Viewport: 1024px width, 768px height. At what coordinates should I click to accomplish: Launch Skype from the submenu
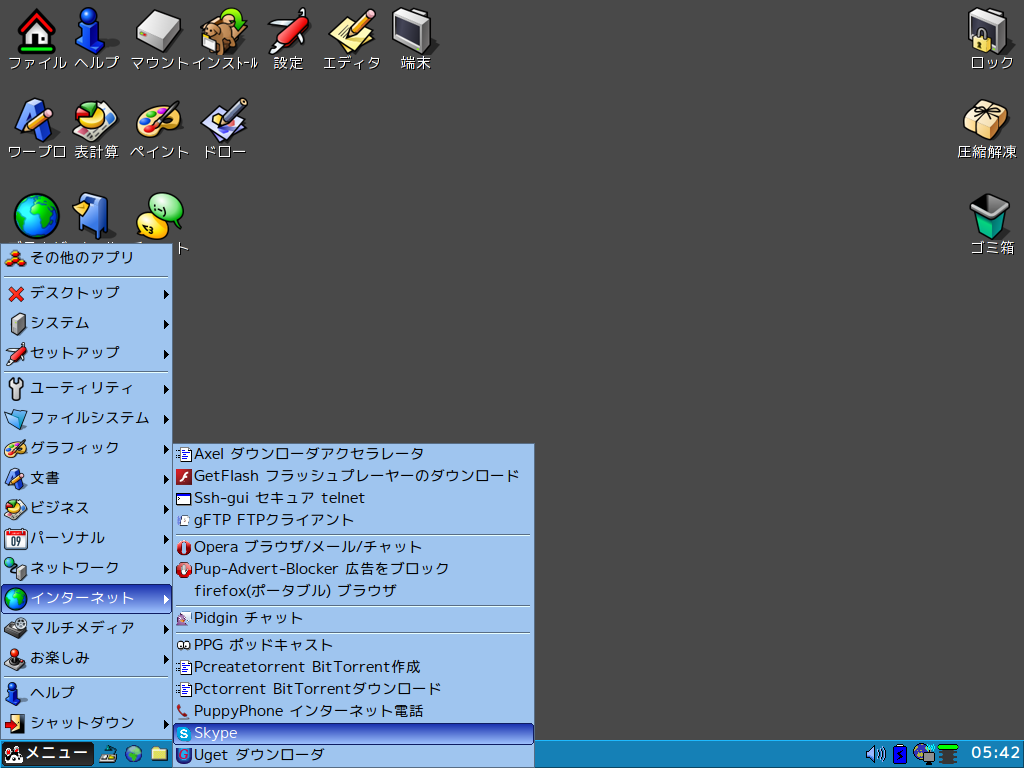point(353,733)
